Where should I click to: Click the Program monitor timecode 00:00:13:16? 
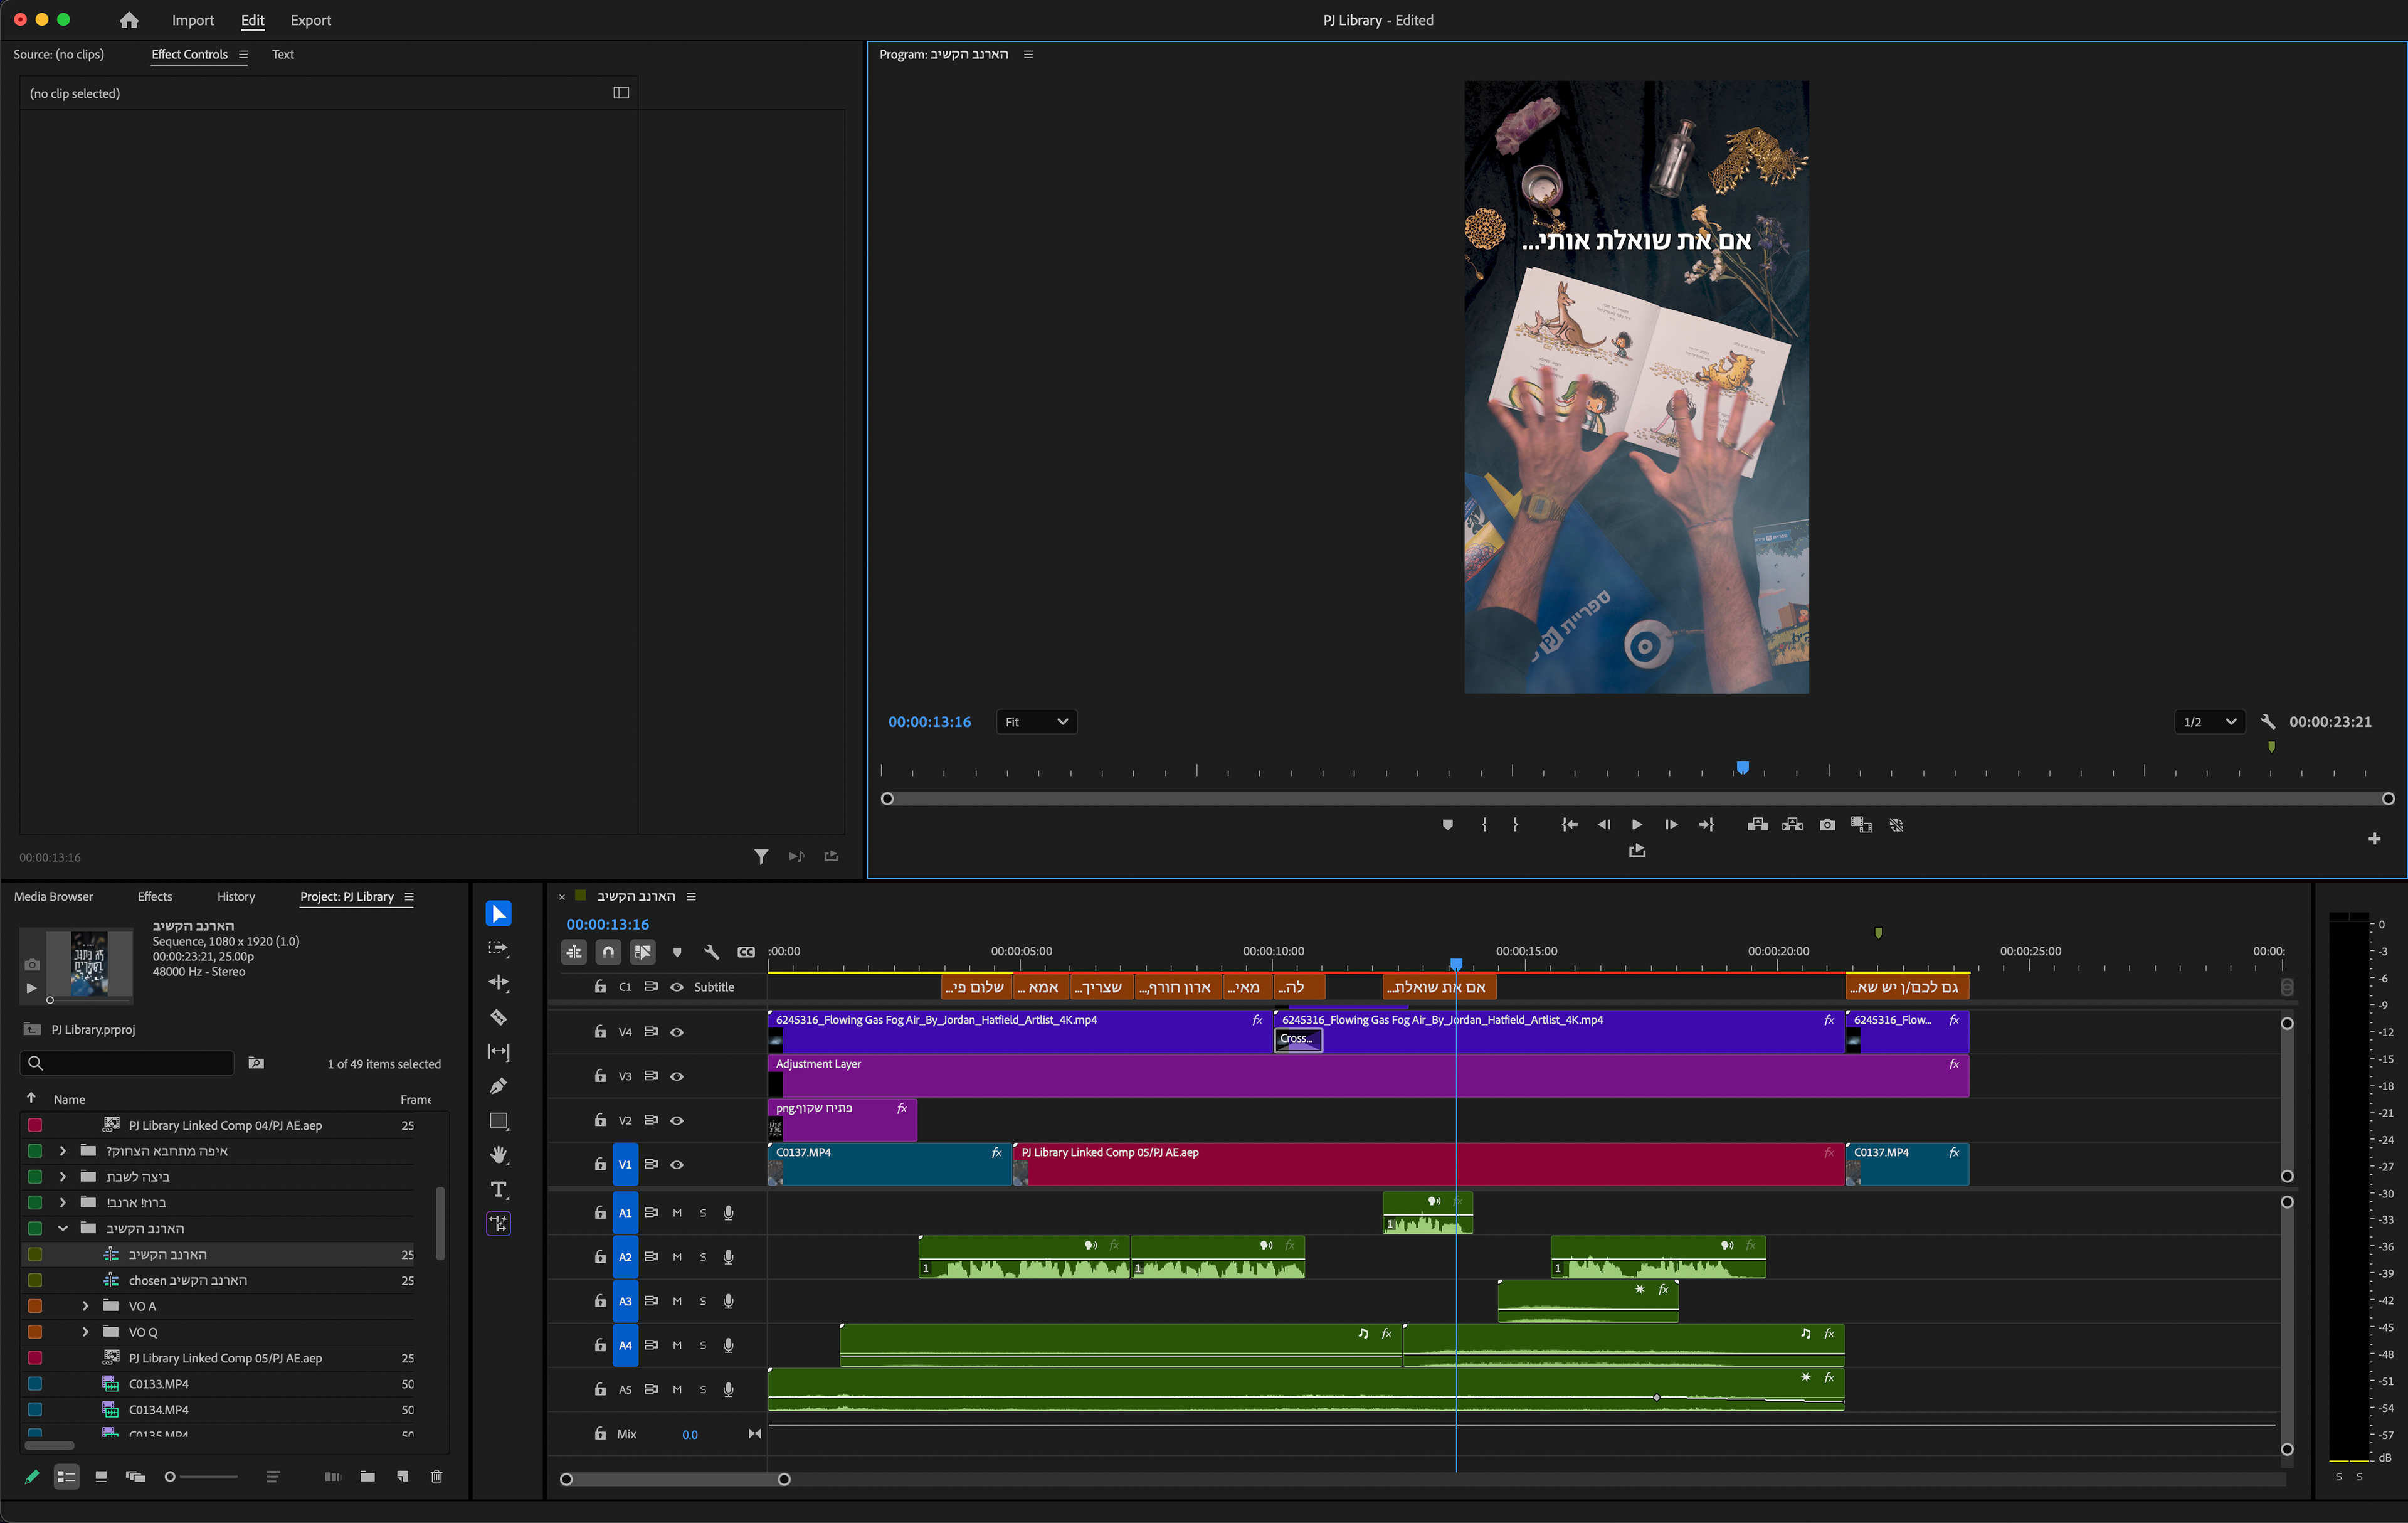tap(929, 722)
